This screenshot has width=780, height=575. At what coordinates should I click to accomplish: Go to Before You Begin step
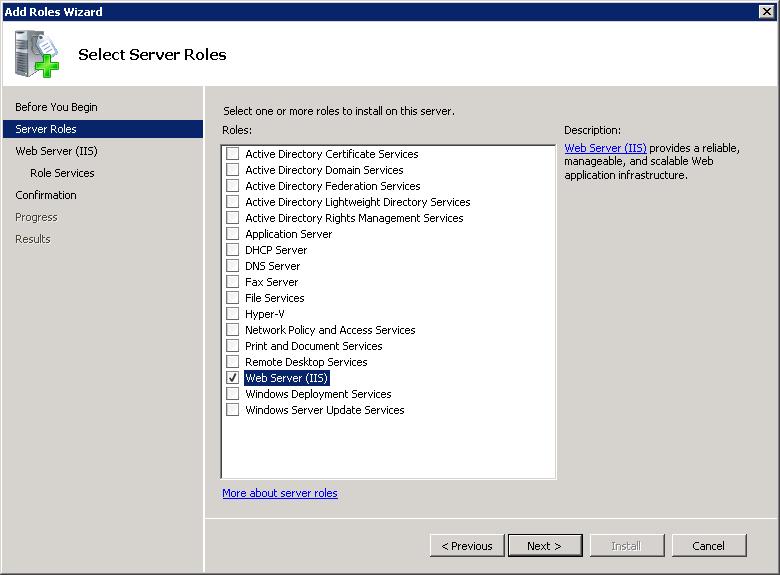56,107
